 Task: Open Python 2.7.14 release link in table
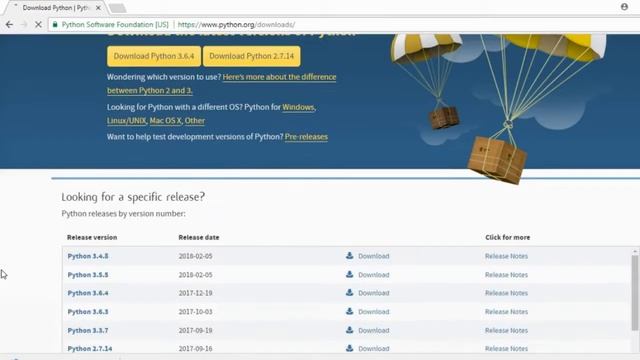(x=90, y=349)
